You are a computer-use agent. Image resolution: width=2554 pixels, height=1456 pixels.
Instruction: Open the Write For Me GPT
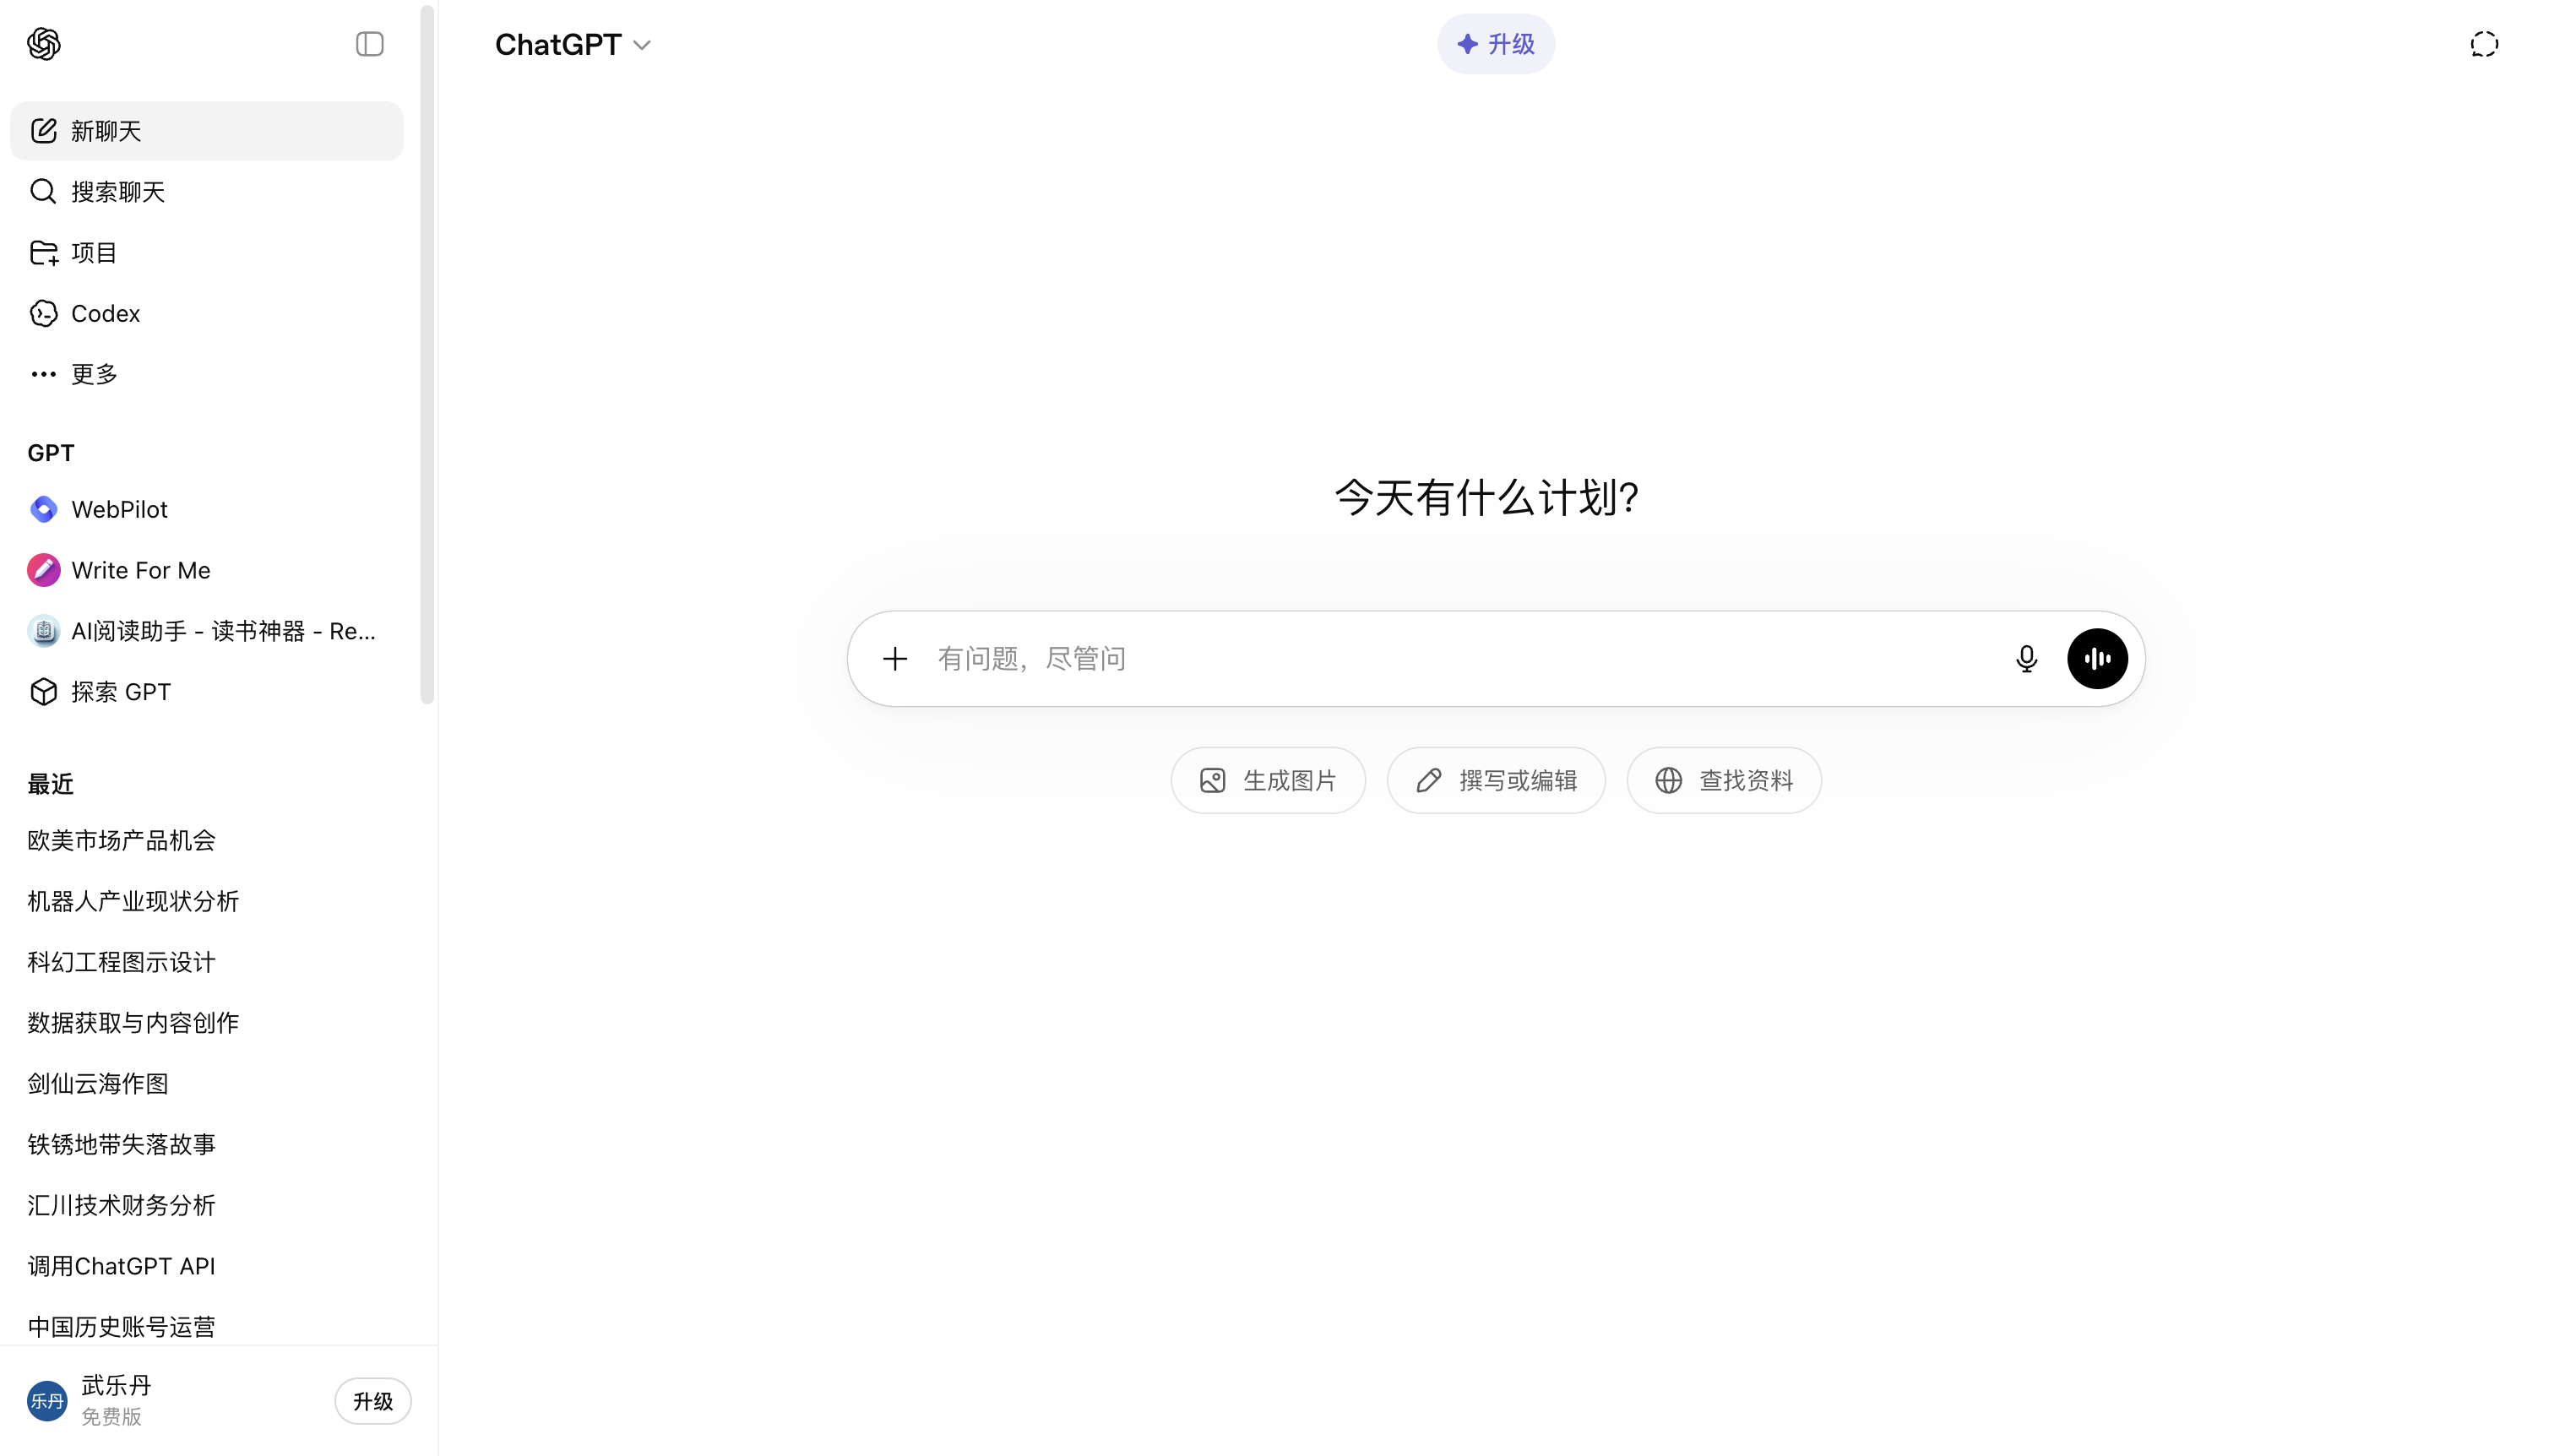pos(207,570)
